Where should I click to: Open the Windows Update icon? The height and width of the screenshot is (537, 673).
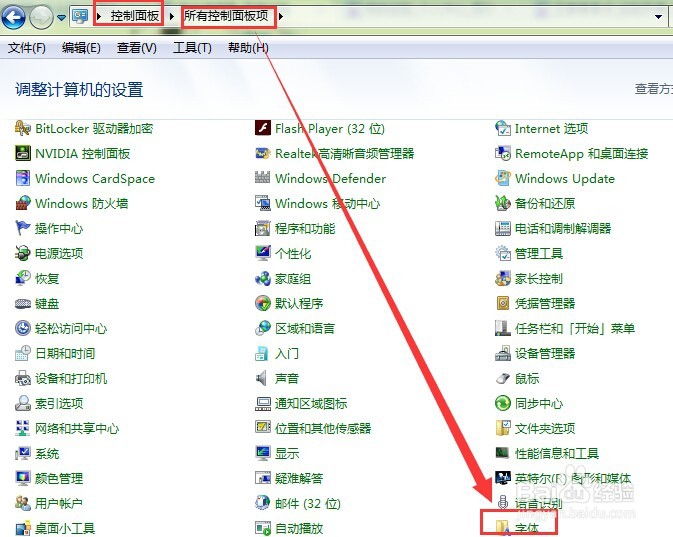[x=503, y=178]
